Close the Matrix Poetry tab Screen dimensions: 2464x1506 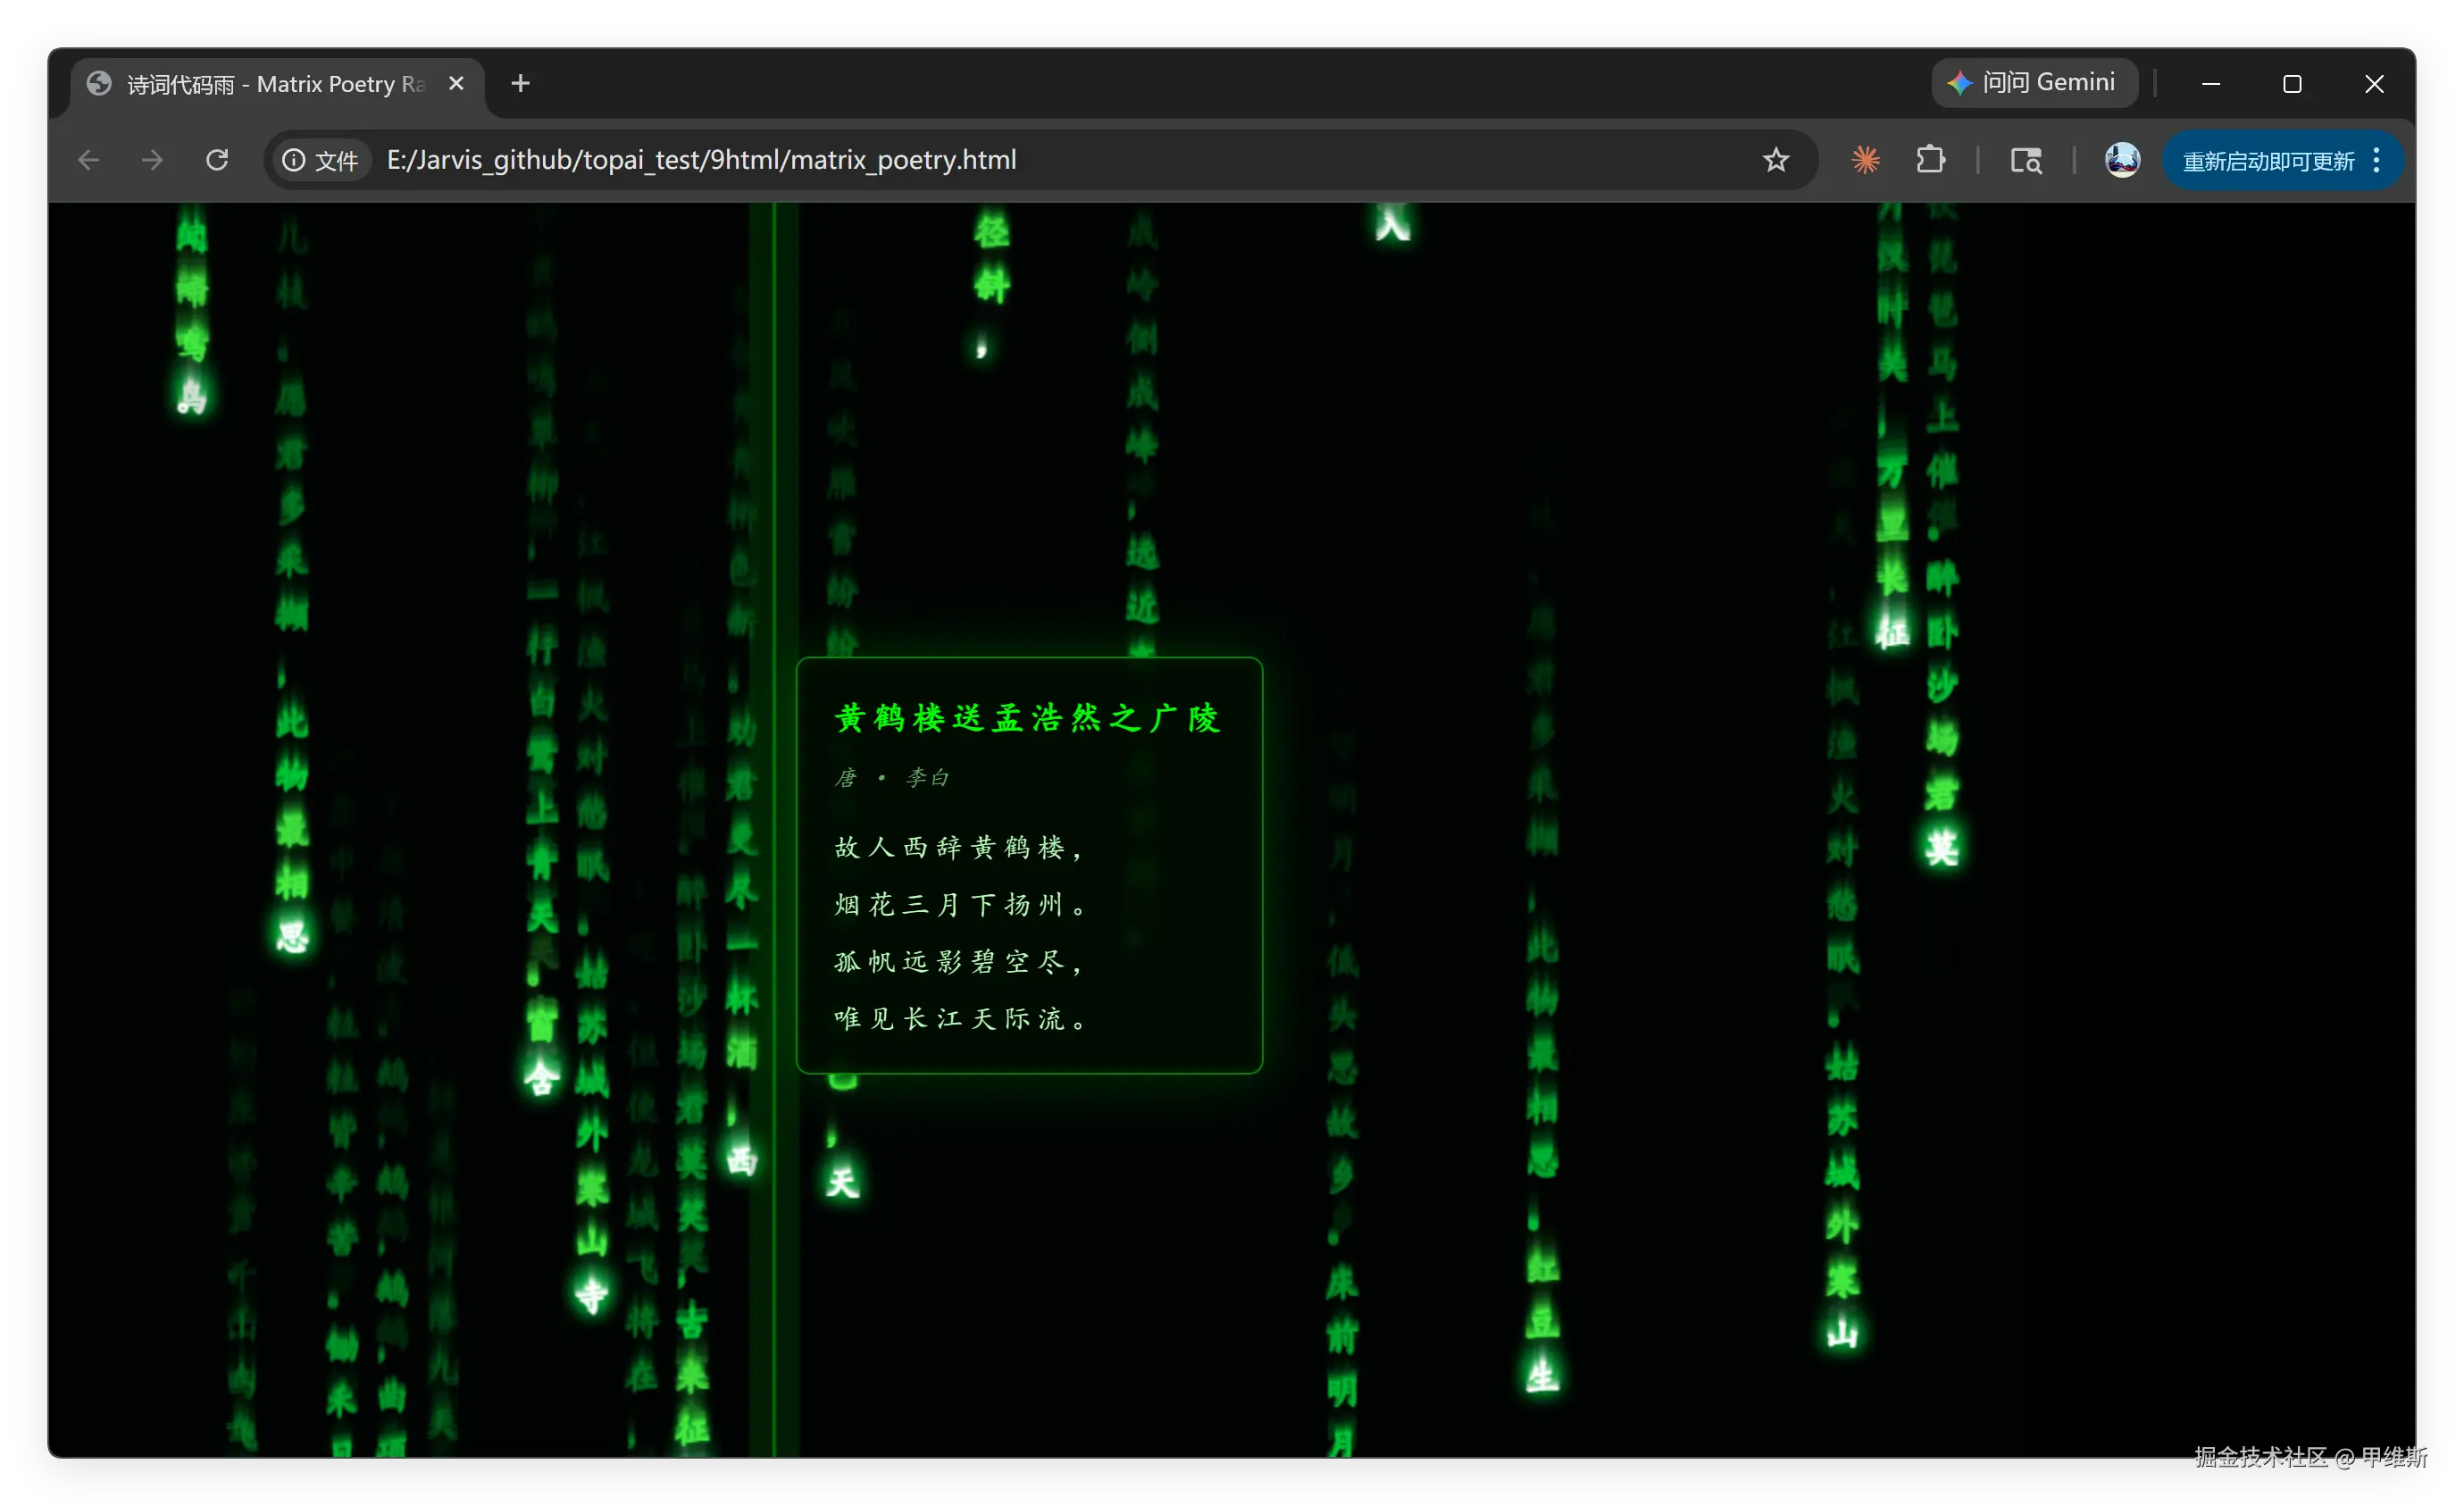(x=456, y=84)
